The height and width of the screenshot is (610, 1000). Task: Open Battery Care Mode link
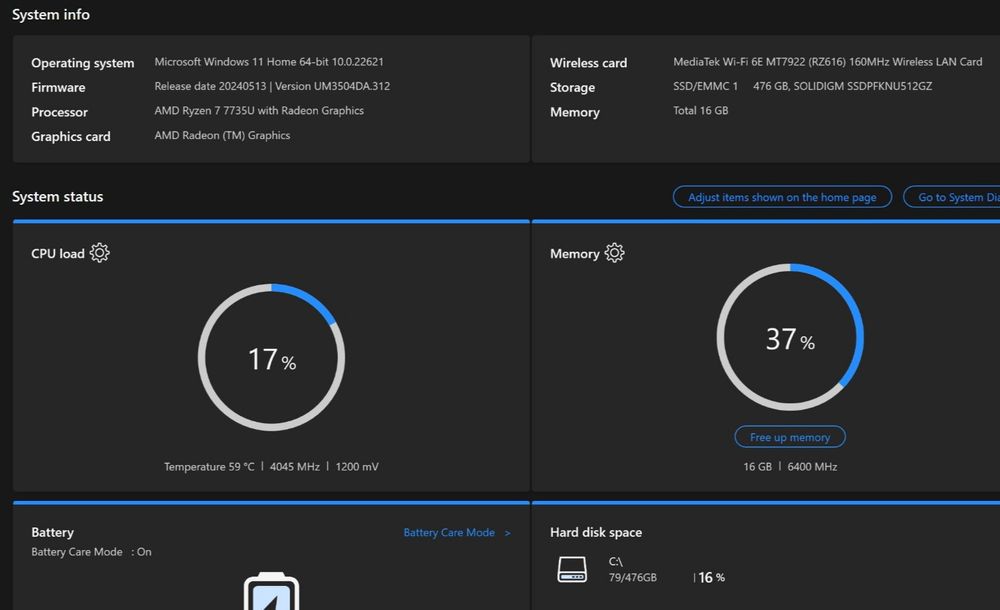pos(457,532)
